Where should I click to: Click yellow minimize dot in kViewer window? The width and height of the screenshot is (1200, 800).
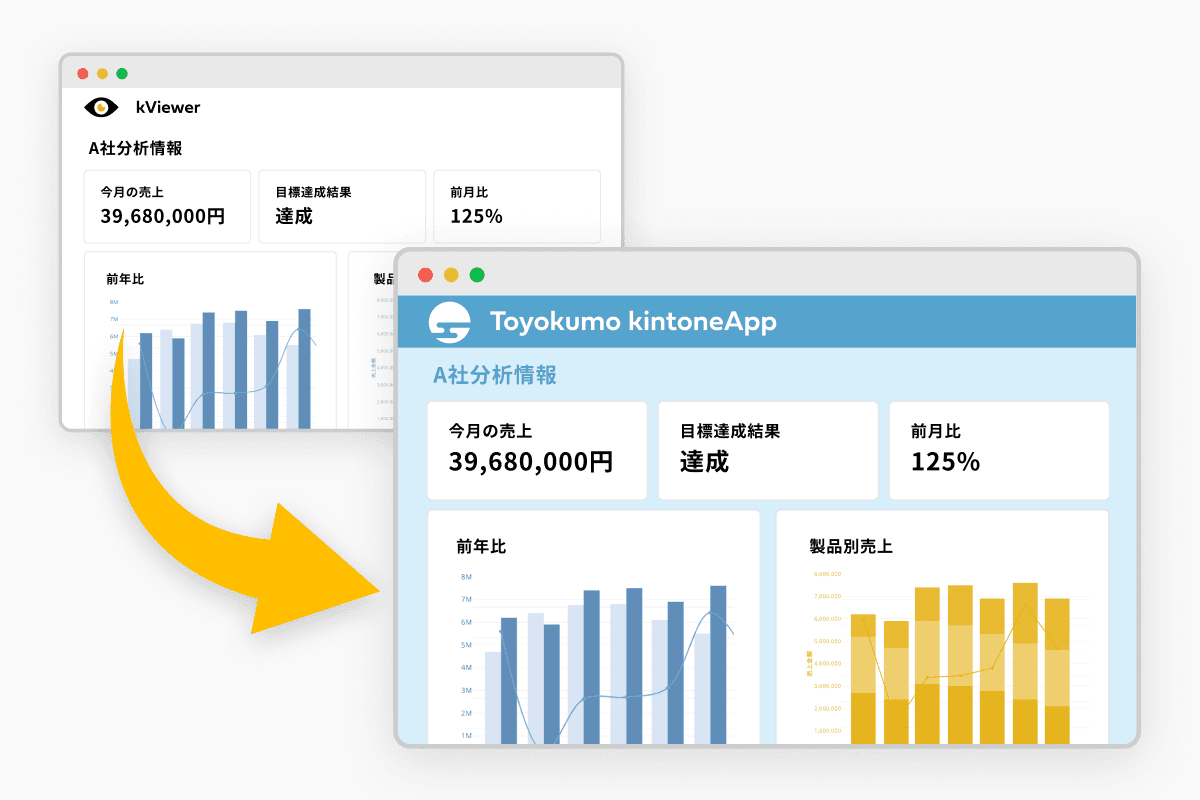pos(102,74)
